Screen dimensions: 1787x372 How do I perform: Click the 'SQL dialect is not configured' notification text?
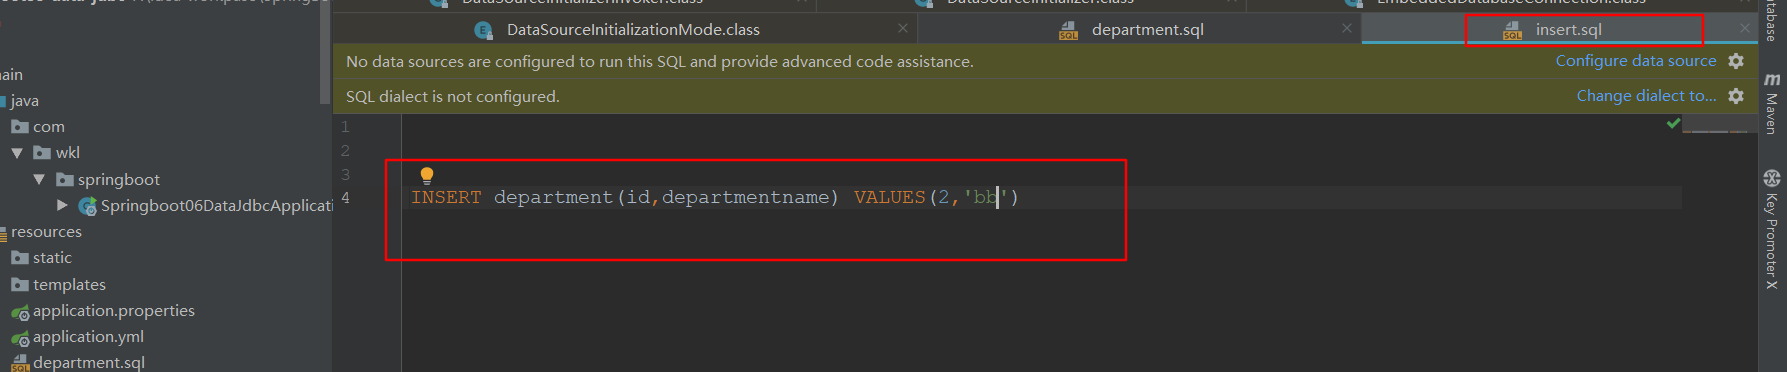tap(452, 96)
